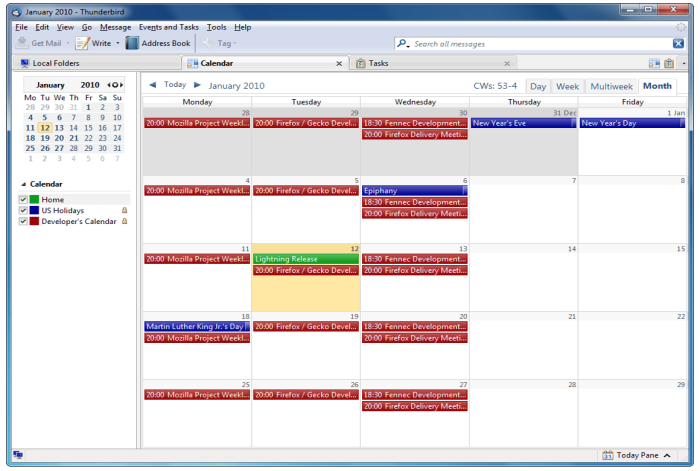Select the Month view tab
Screen dimensions: 700x471
click(x=657, y=86)
